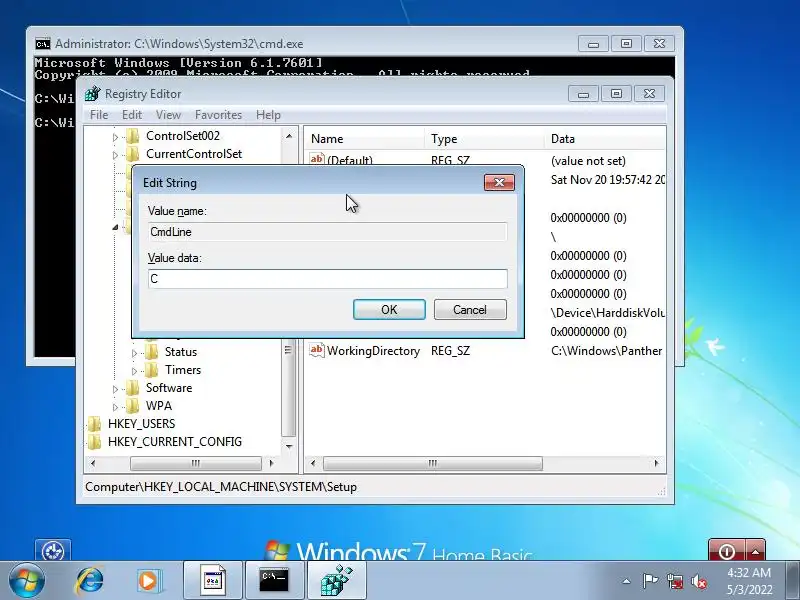
Task: Open the network status tray icon
Action: (675, 581)
